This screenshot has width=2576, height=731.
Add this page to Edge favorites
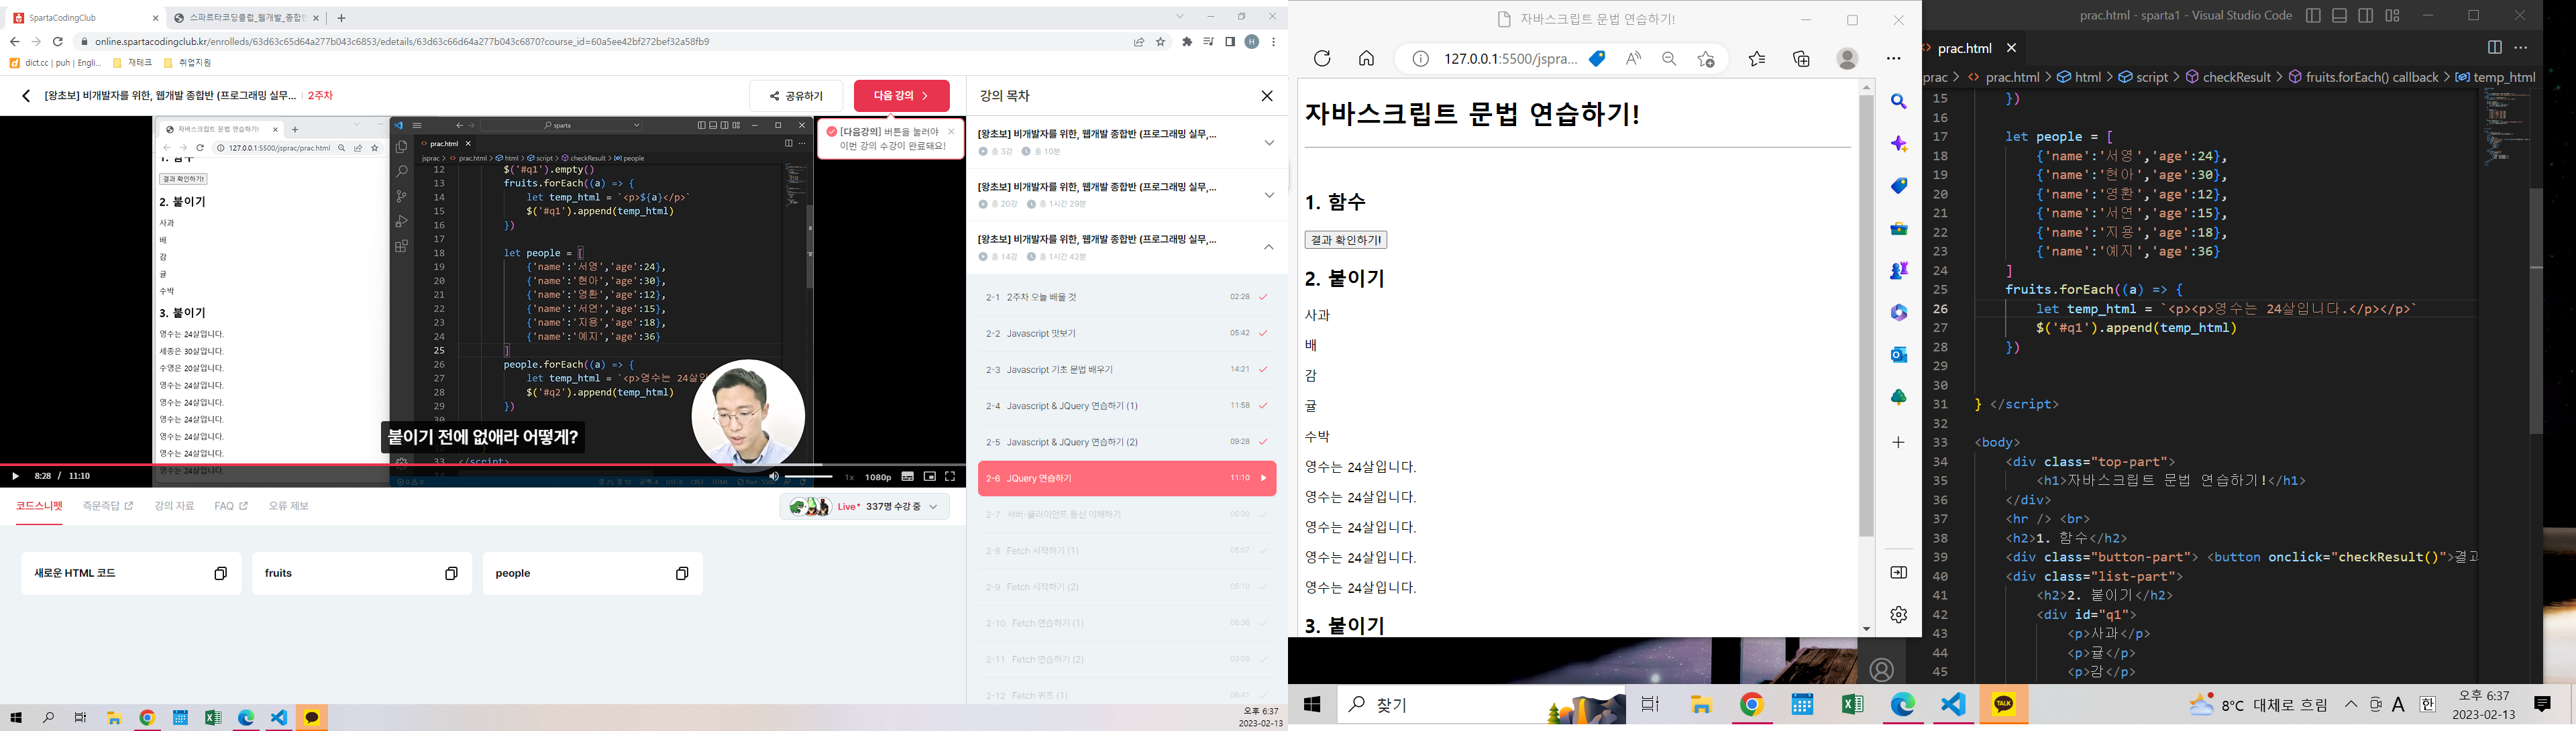click(x=1706, y=59)
